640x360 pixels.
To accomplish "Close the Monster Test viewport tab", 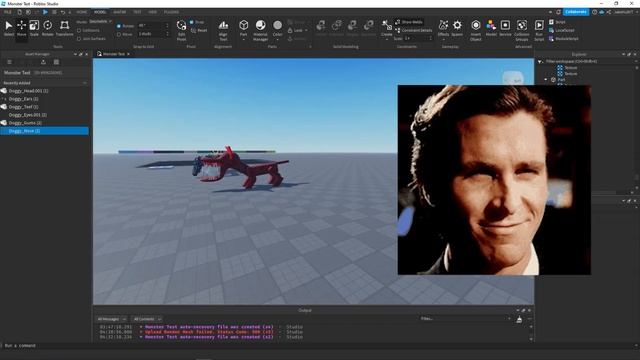I will click(x=128, y=54).
